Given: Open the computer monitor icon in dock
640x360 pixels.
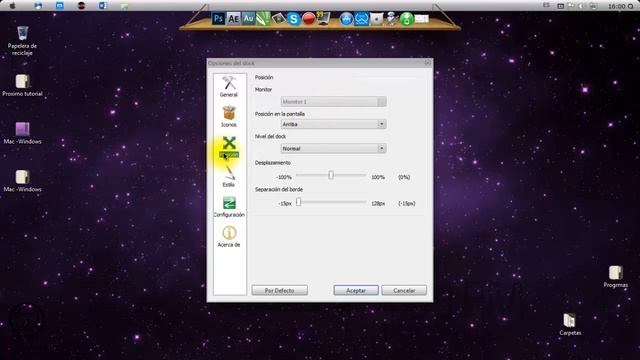Looking at the screenshot, I should (323, 19).
